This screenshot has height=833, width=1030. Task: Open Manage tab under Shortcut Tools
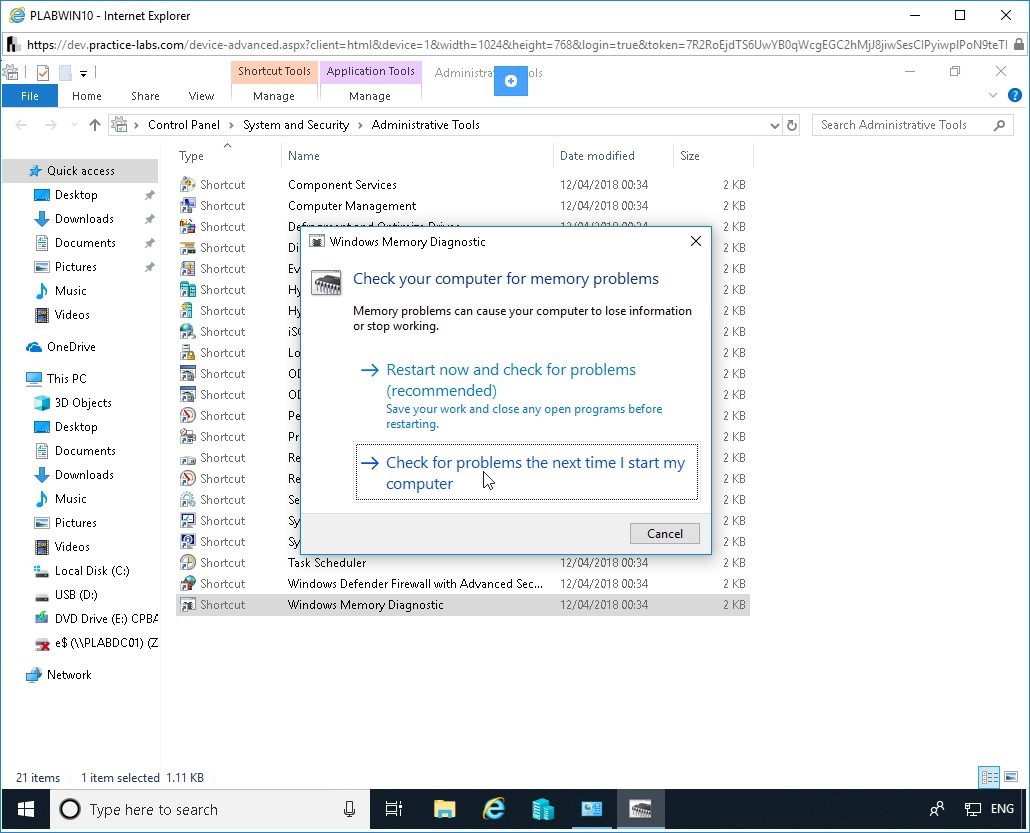tap(274, 96)
